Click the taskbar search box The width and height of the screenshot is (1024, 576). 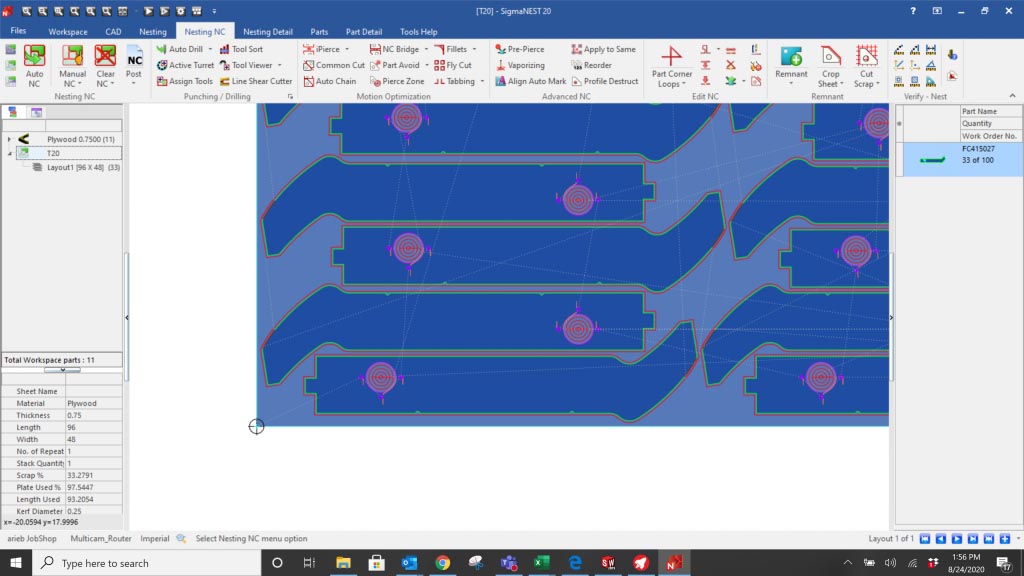point(146,562)
